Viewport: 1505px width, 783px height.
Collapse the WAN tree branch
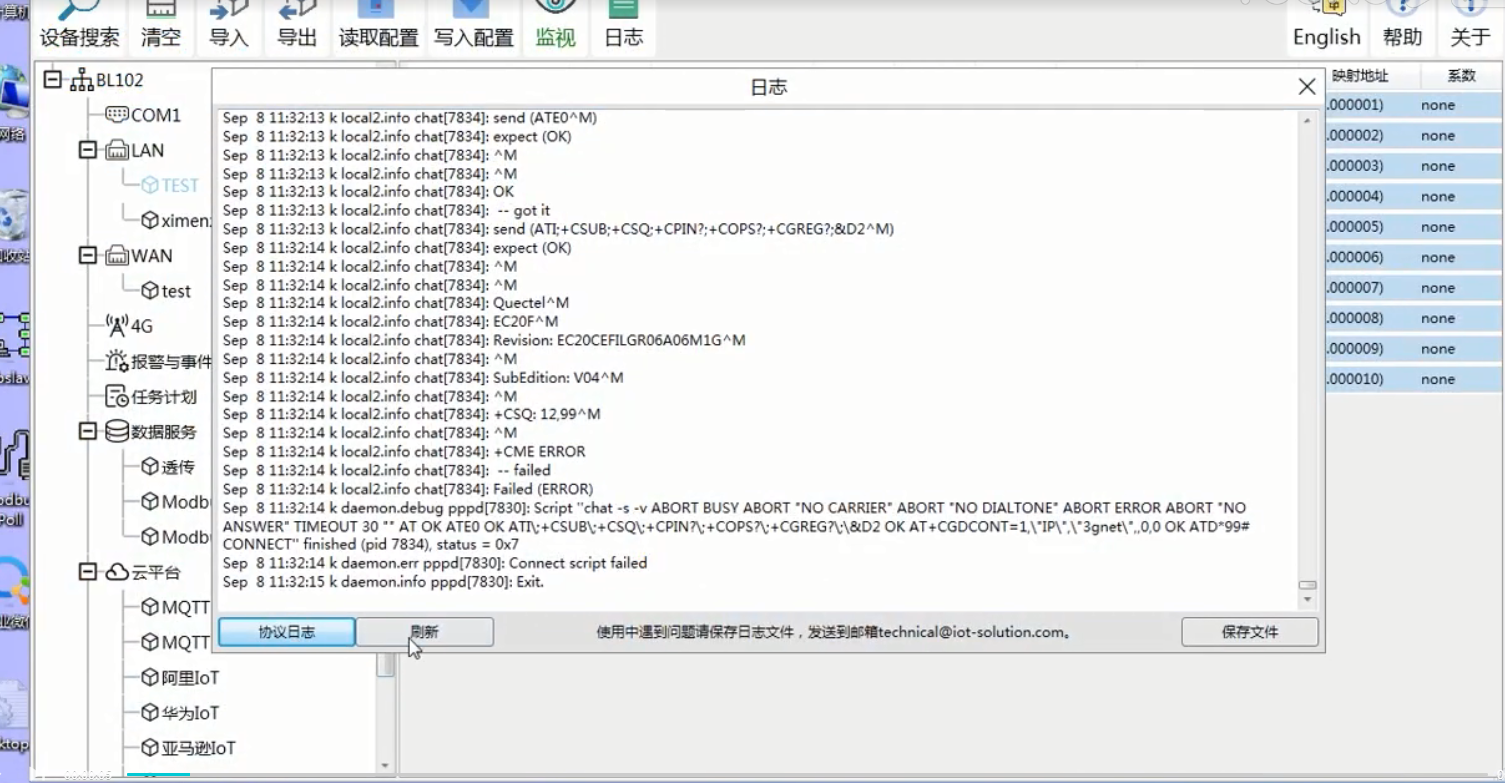88,256
